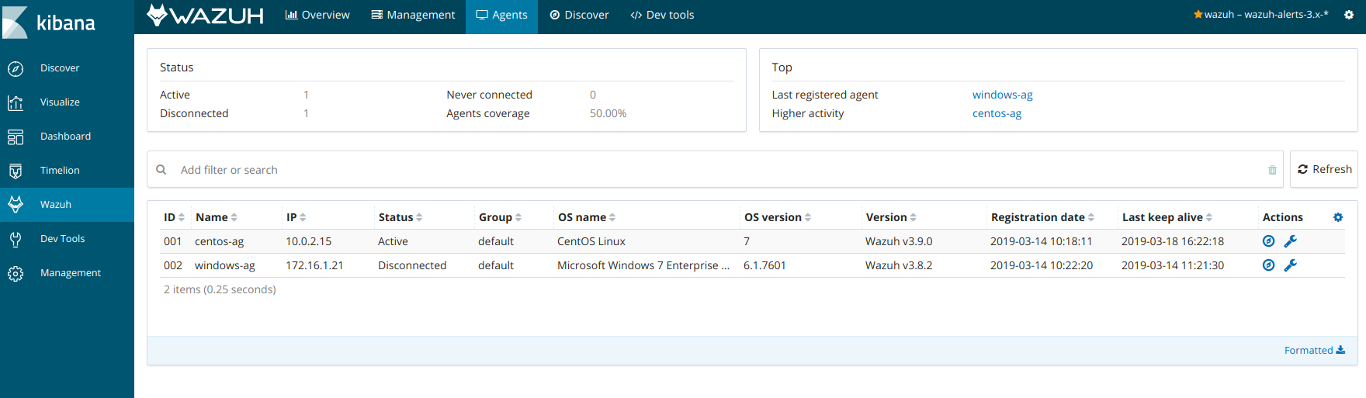The height and width of the screenshot is (398, 1366).
Task: Click the Wazuh logo in top bar
Action: click(205, 15)
